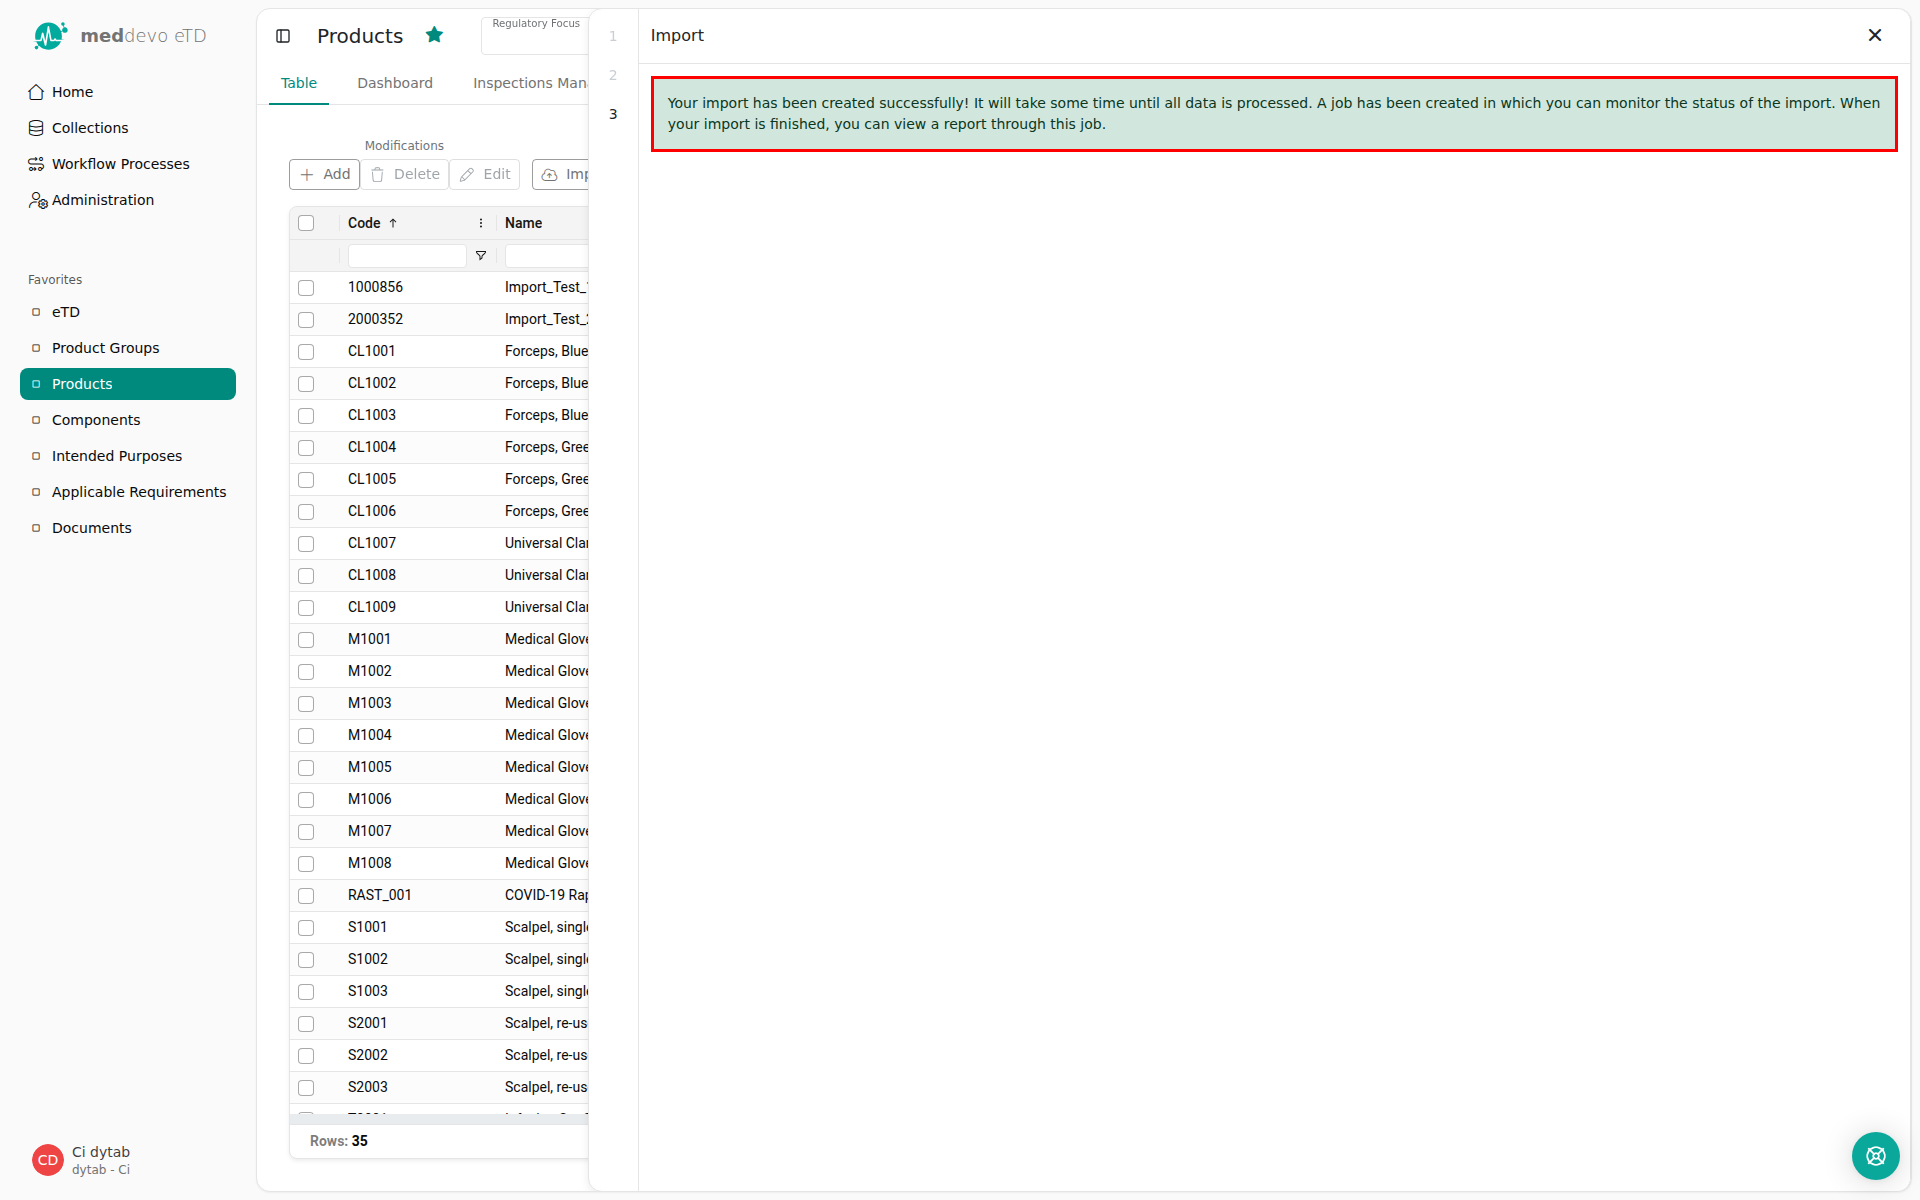Open the Code column options menu
The width and height of the screenshot is (1920, 1200).
click(x=481, y=223)
